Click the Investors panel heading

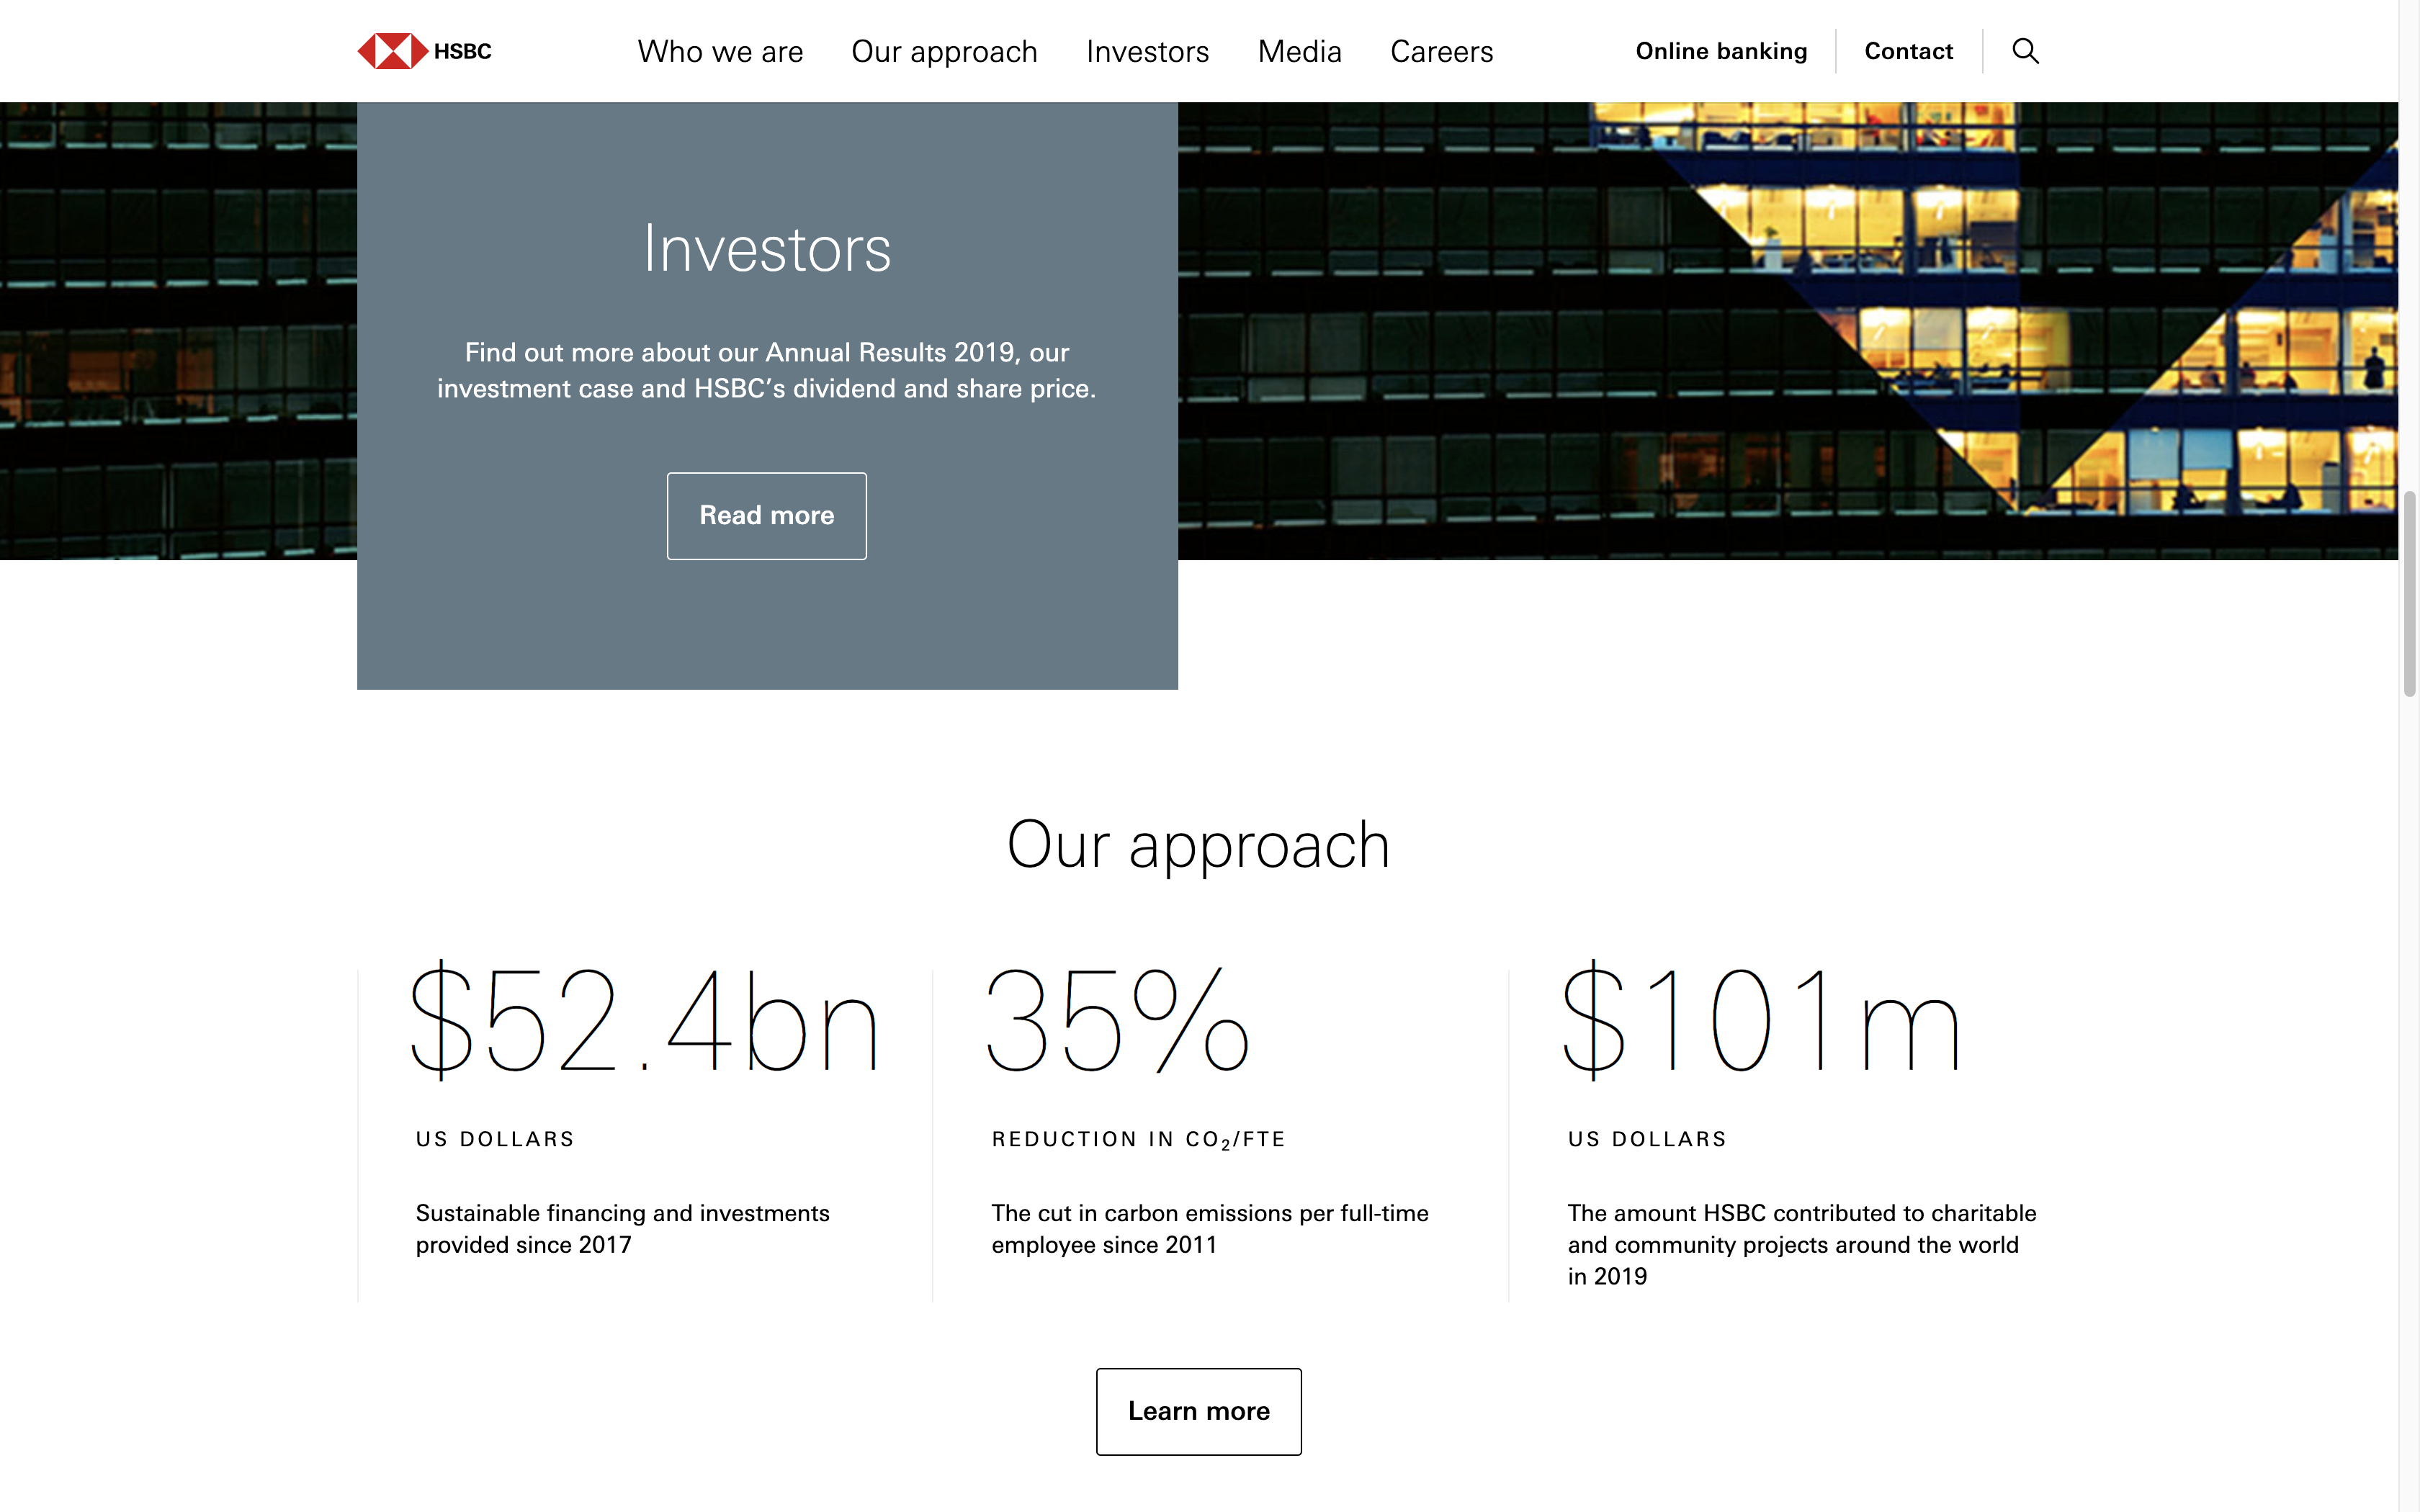[x=767, y=249]
